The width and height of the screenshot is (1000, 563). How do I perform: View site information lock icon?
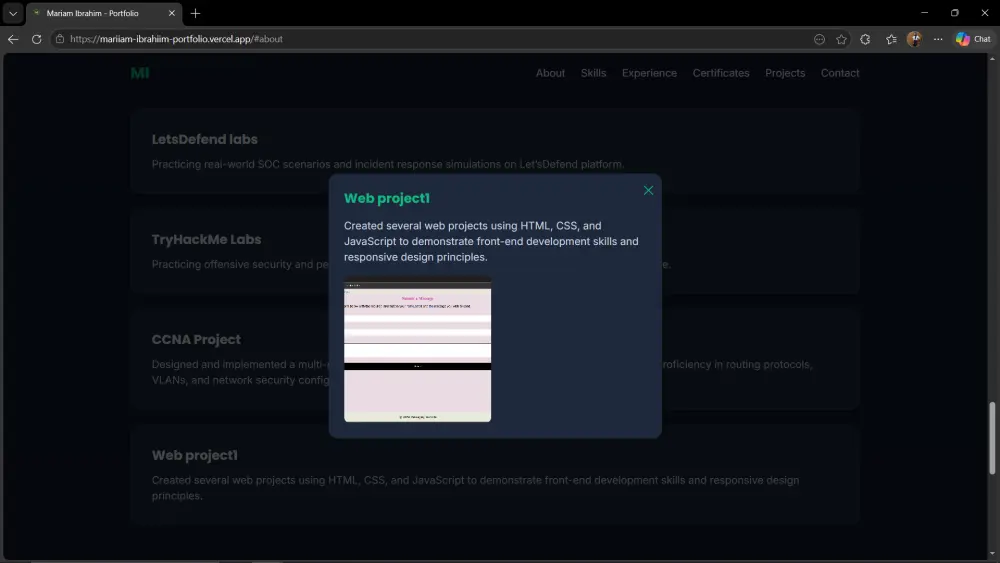59,39
